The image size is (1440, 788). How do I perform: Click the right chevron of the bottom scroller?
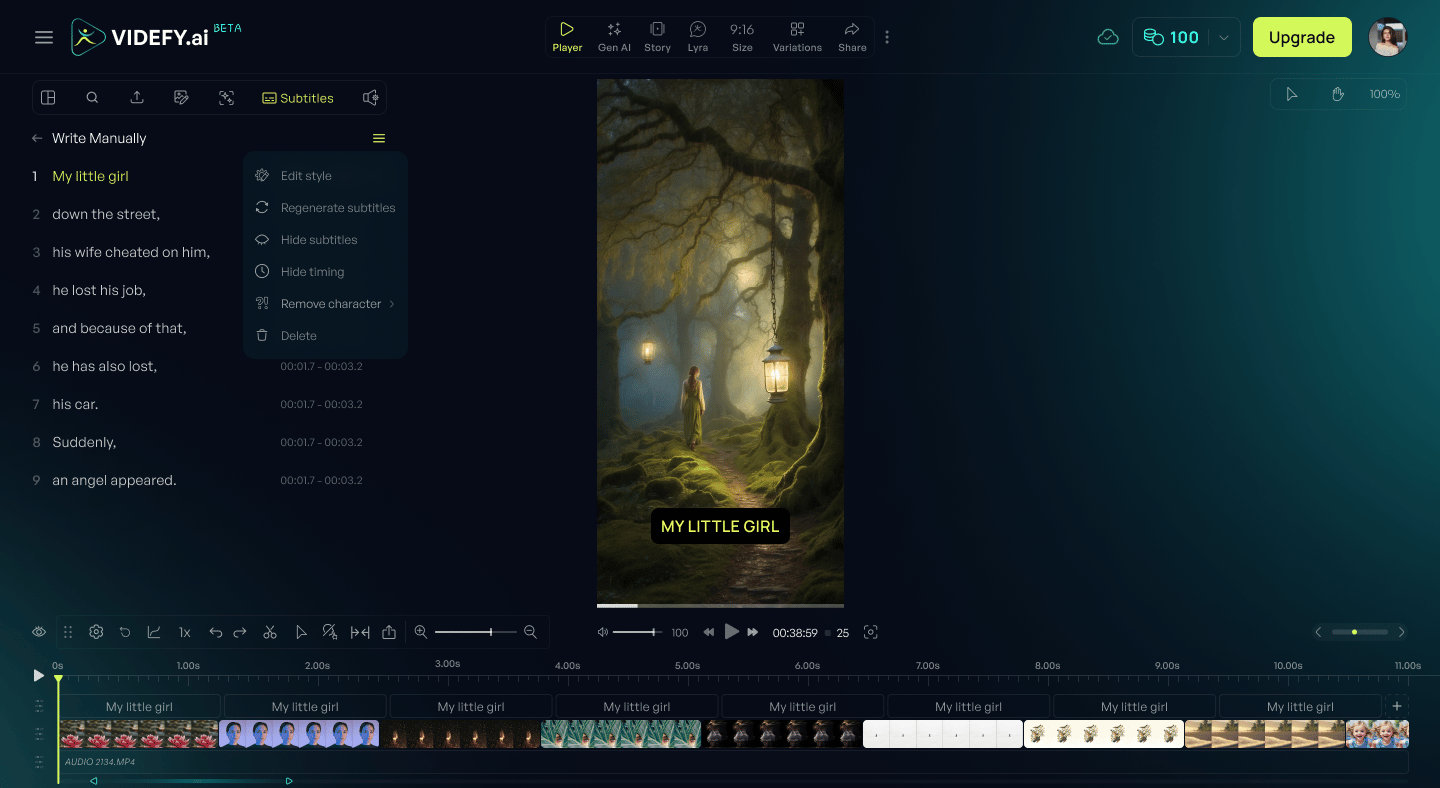pos(1401,632)
